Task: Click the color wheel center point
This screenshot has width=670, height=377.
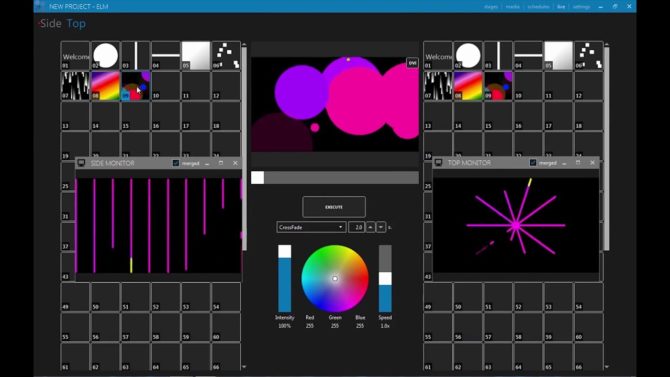Action: click(335, 278)
